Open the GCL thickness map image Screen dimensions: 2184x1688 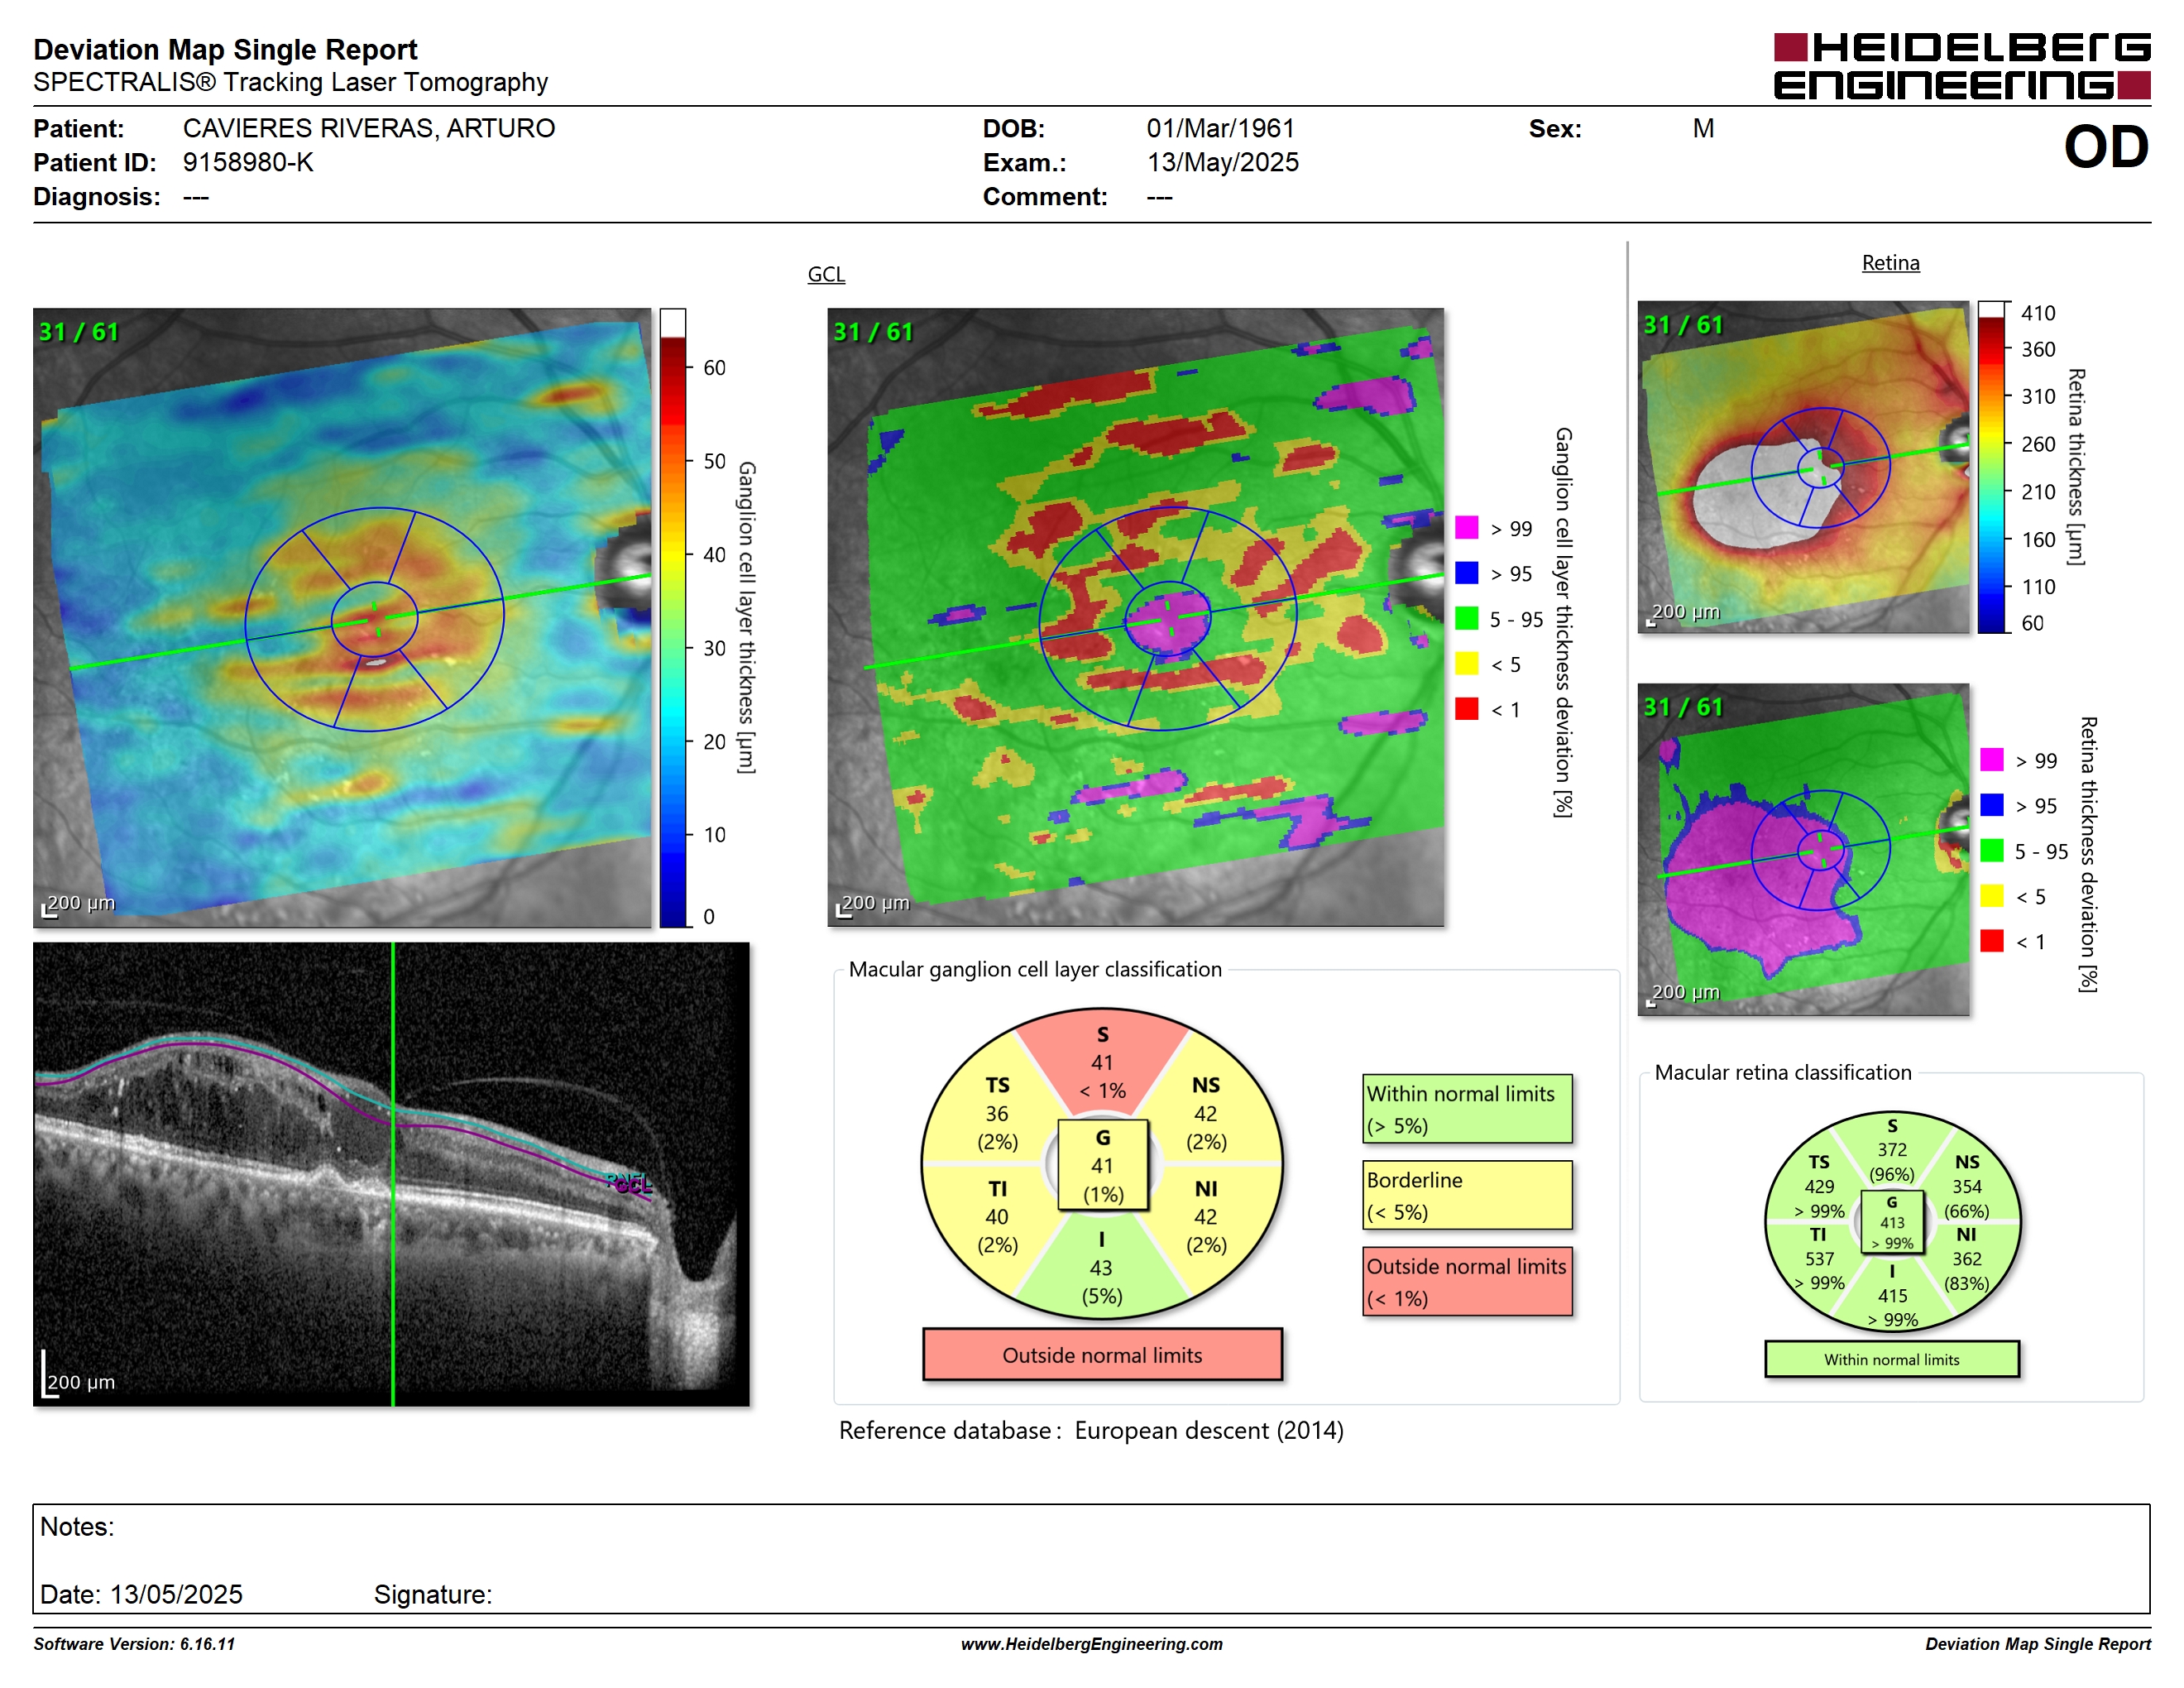(x=342, y=617)
